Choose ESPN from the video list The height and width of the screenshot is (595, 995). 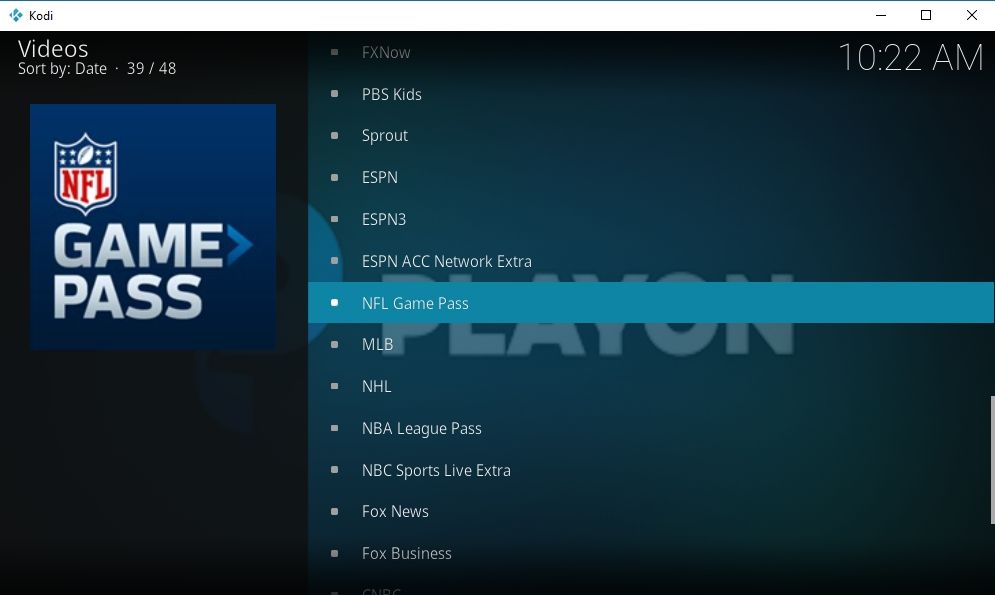[651, 178]
